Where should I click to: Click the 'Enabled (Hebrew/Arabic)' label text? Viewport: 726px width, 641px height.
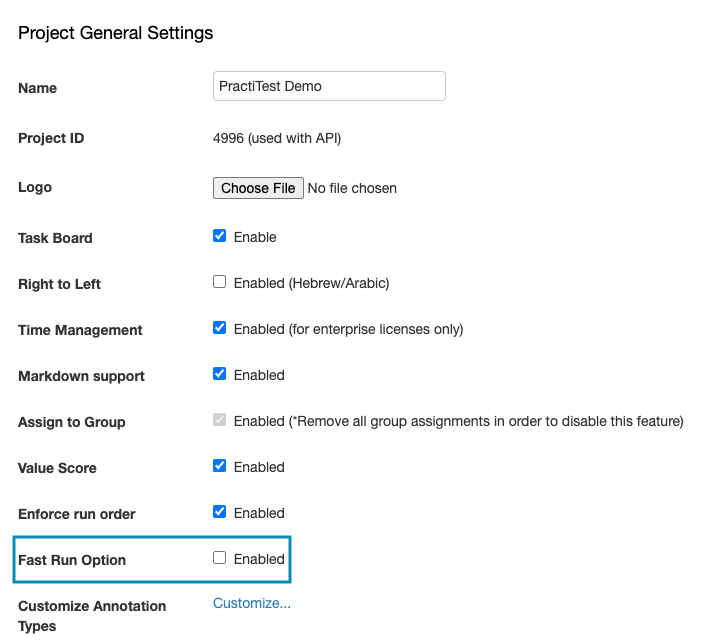[x=311, y=283]
